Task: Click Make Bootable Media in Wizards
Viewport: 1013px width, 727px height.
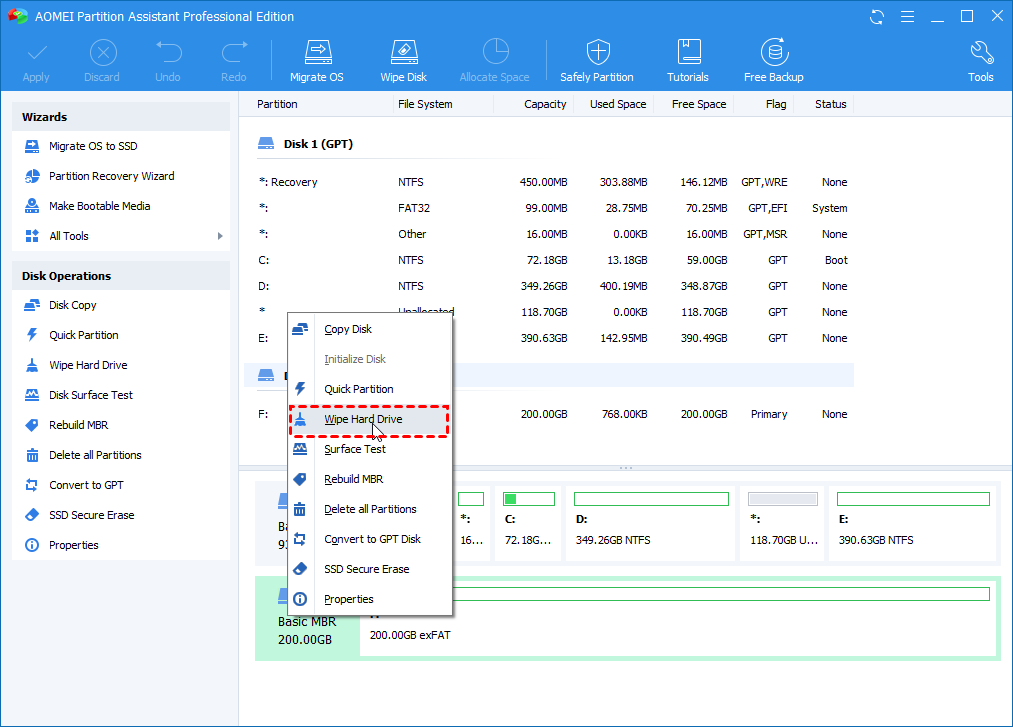Action: 99,206
